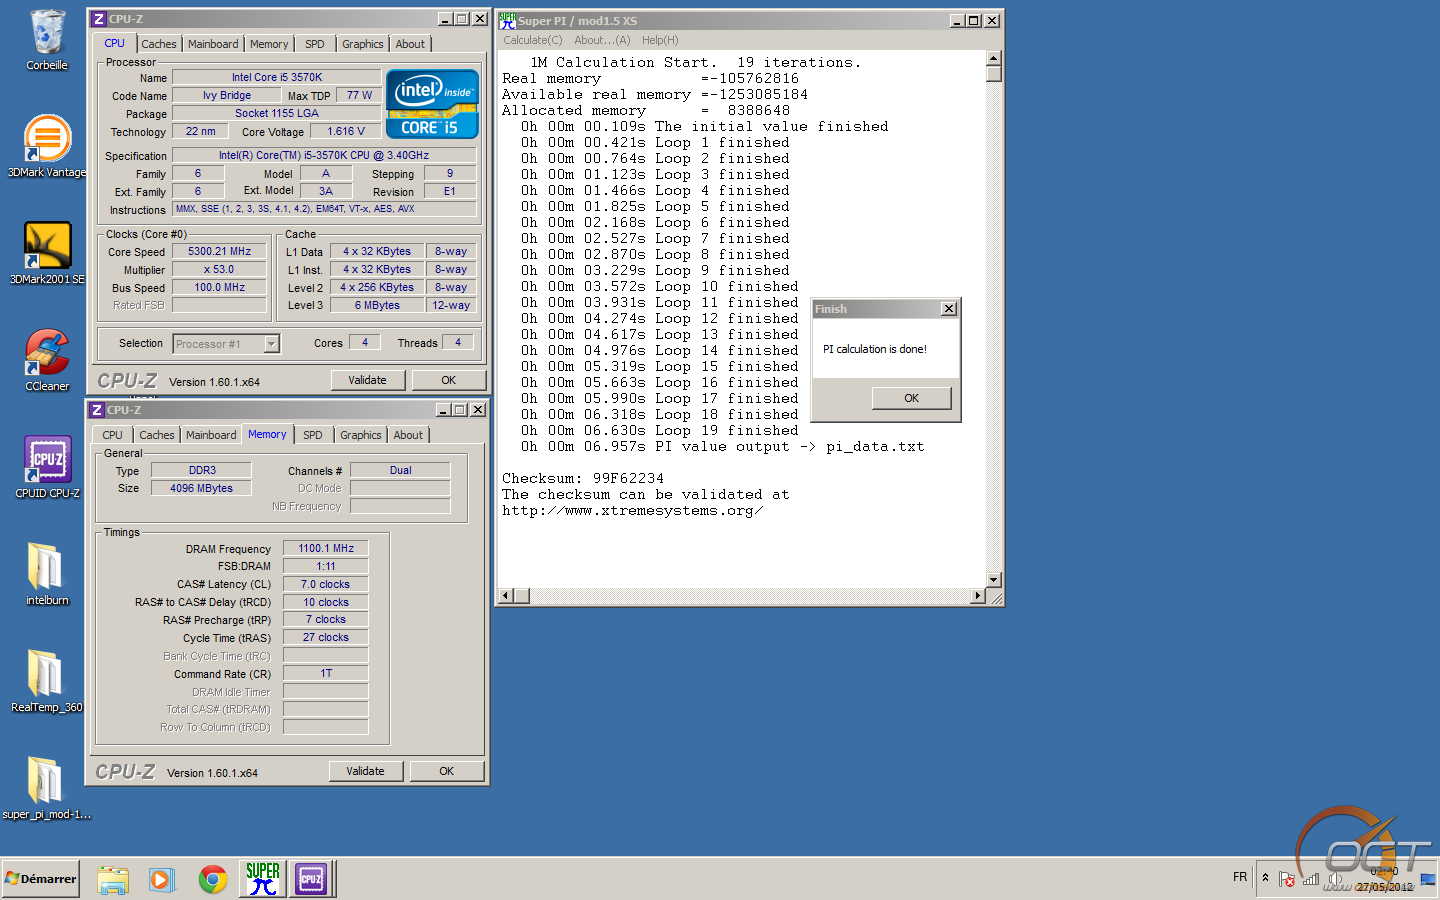1440x900 pixels.
Task: Click the Checksum: 99F62234 line
Action: (x=583, y=478)
